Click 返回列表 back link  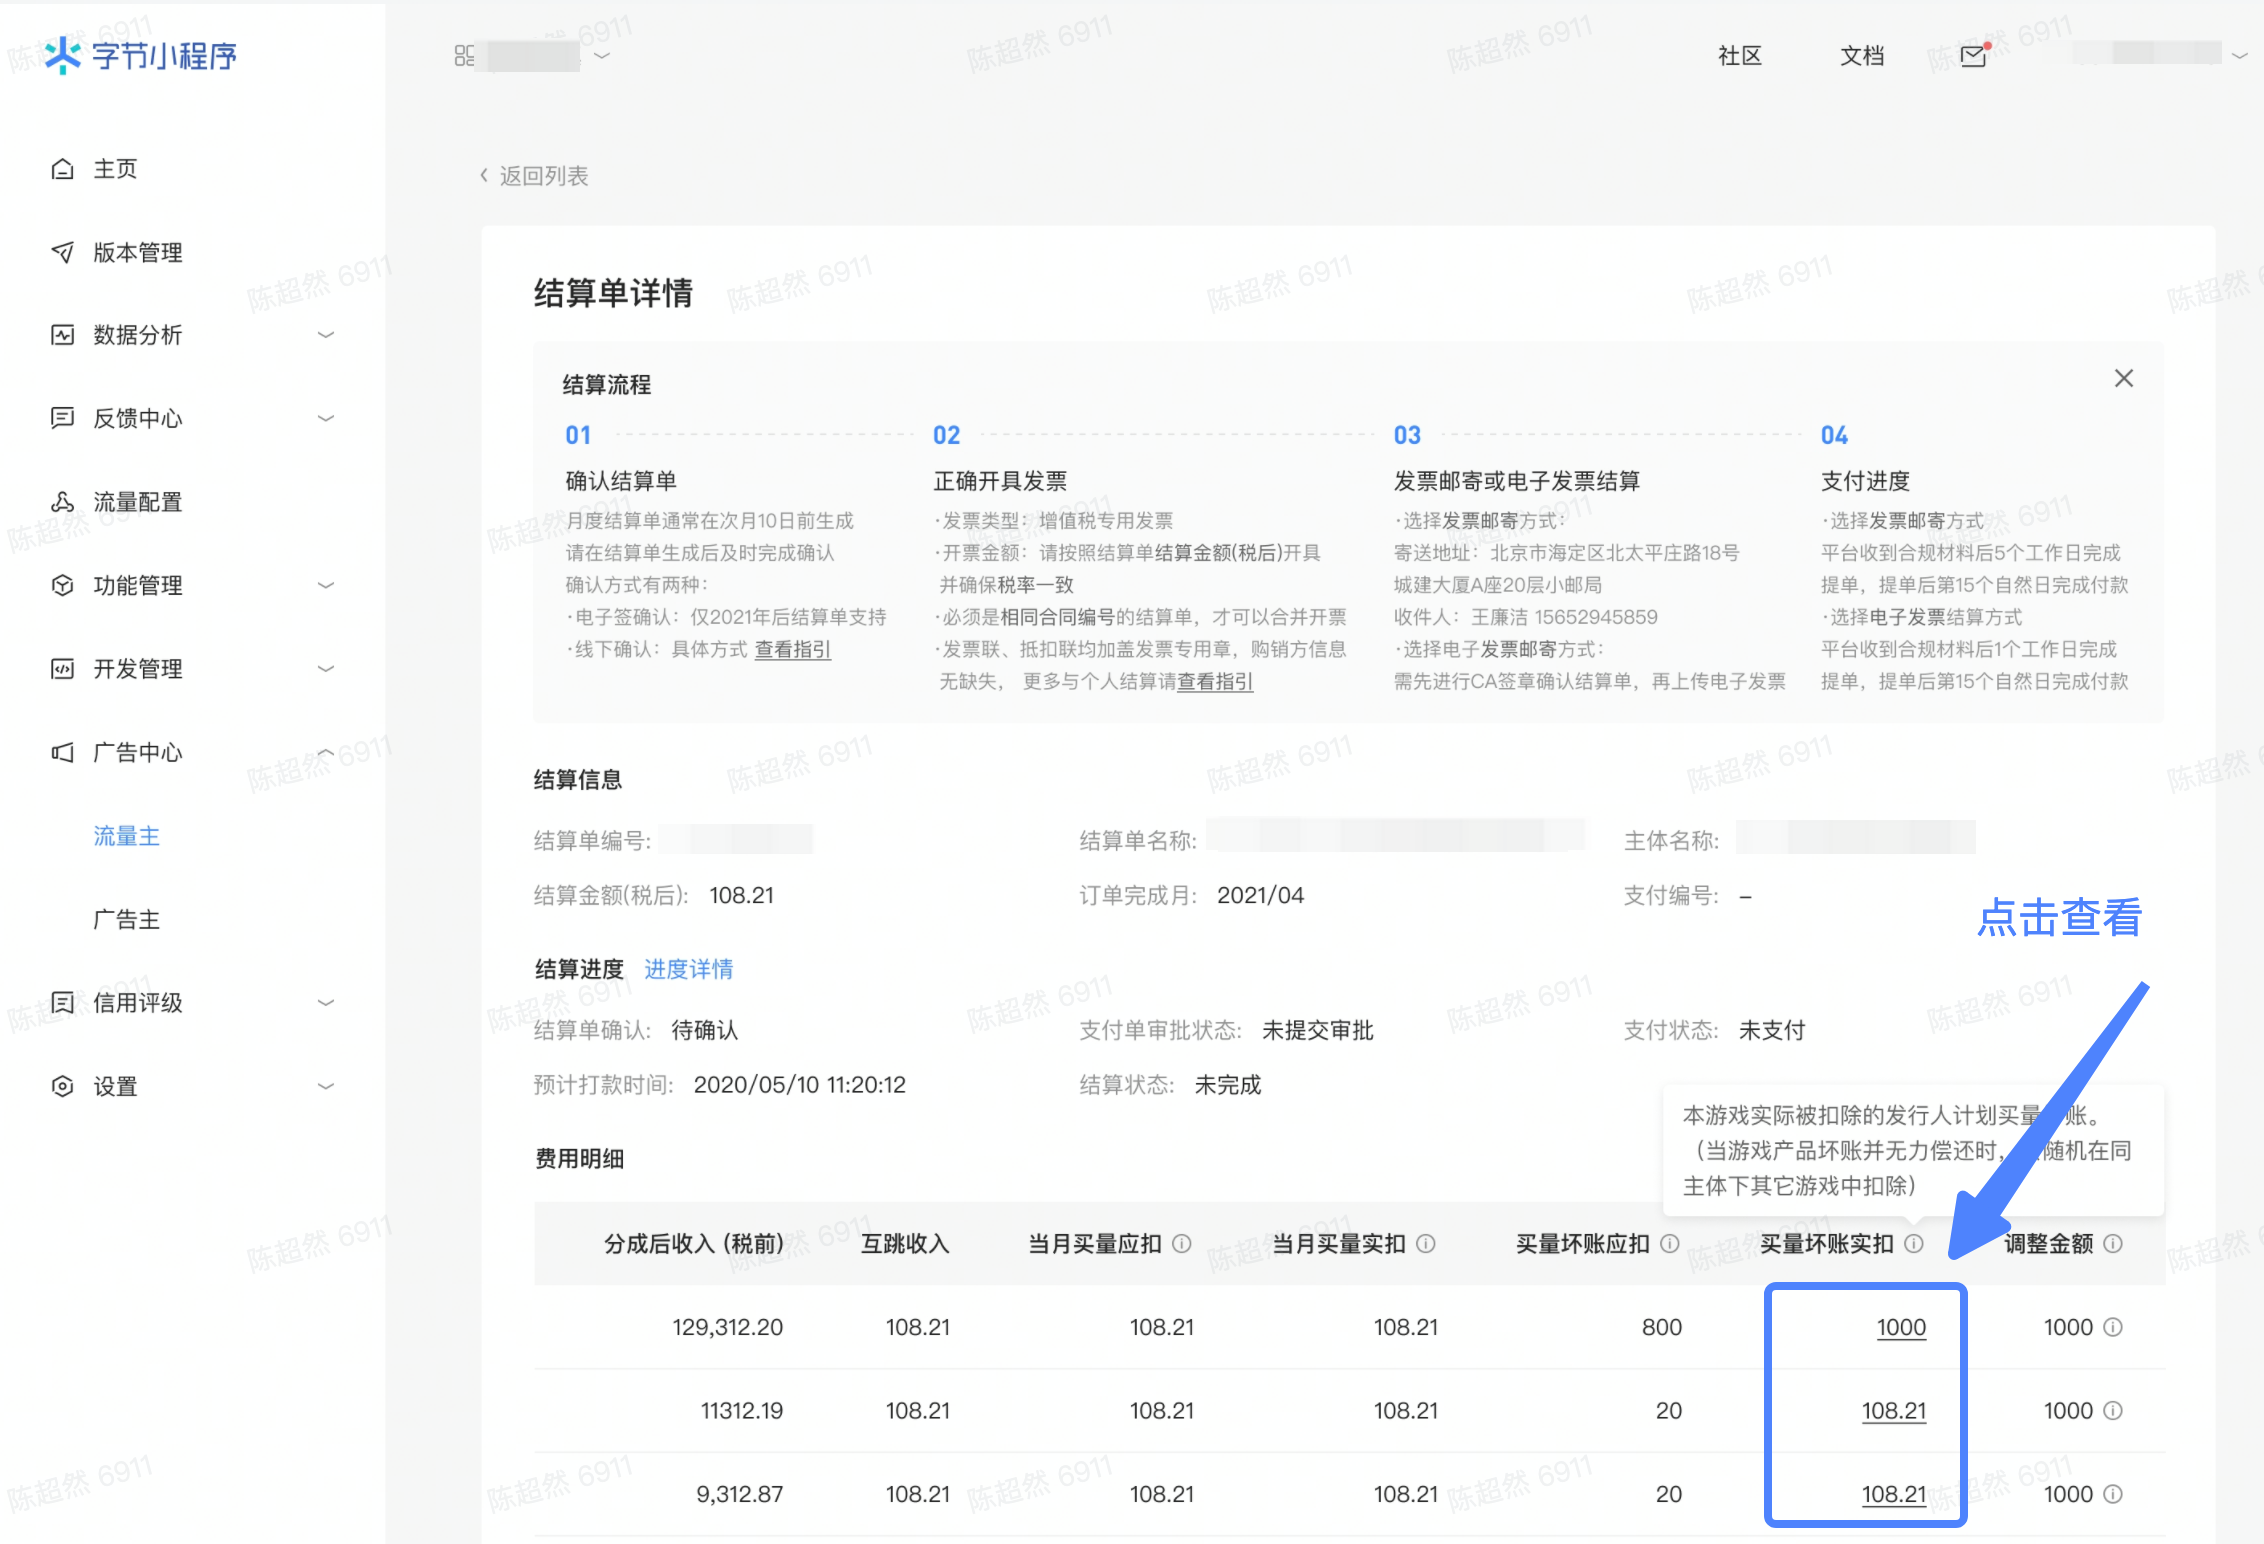533,176
